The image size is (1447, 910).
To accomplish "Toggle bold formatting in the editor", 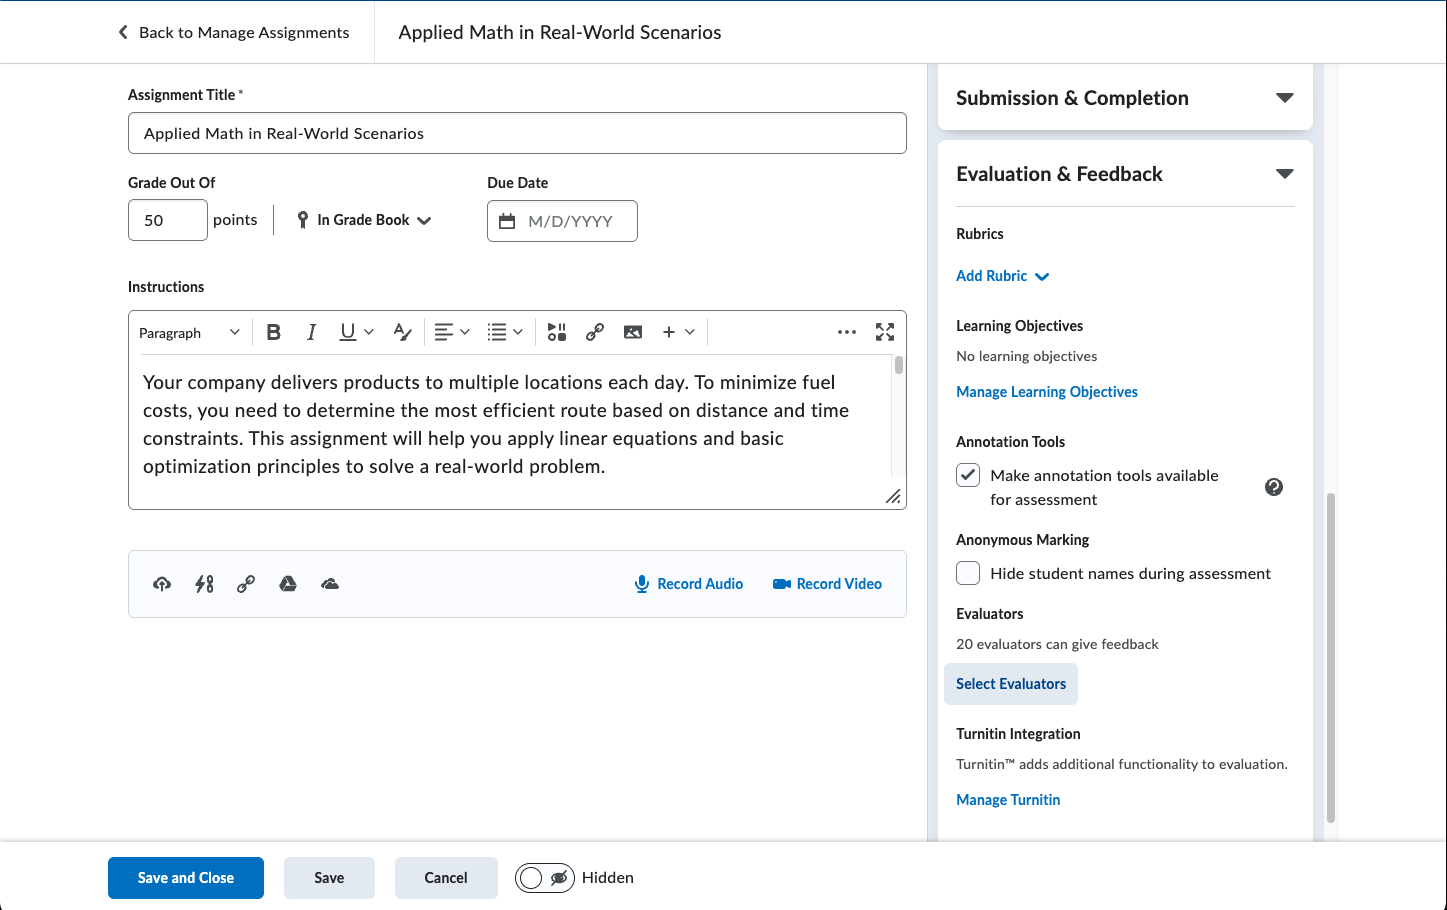I will (274, 332).
